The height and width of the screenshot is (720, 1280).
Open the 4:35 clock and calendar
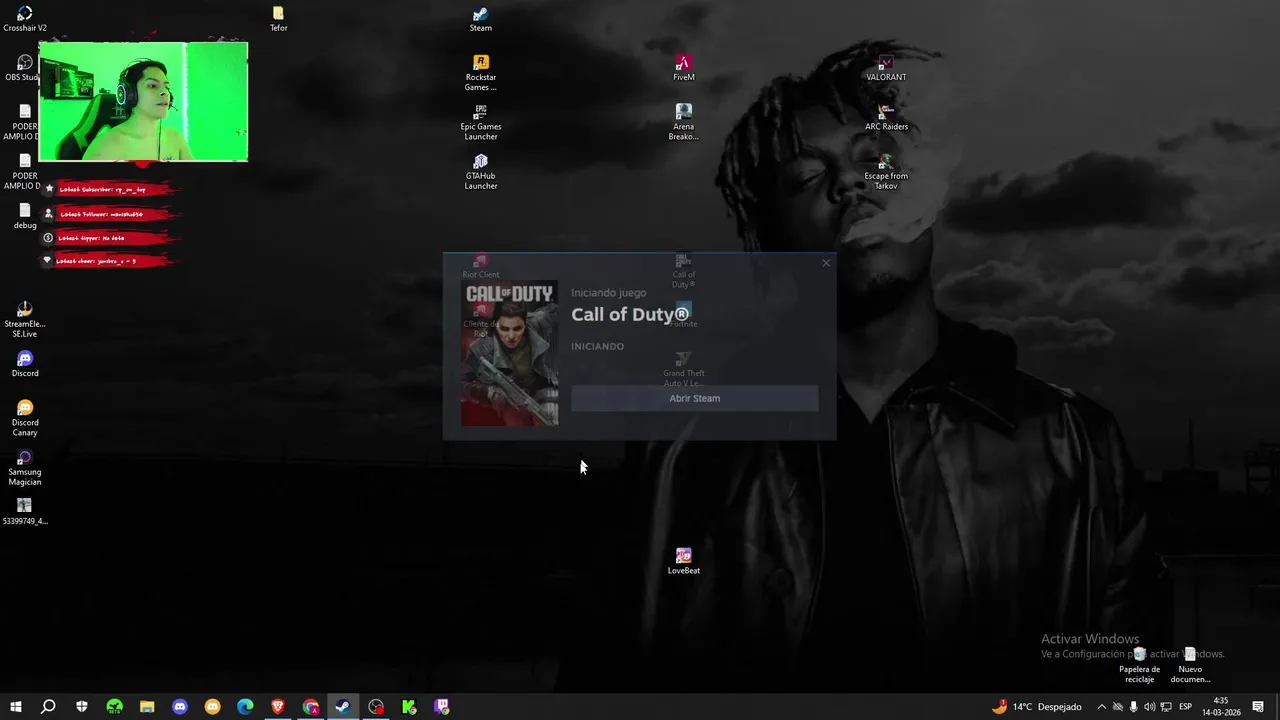1221,707
